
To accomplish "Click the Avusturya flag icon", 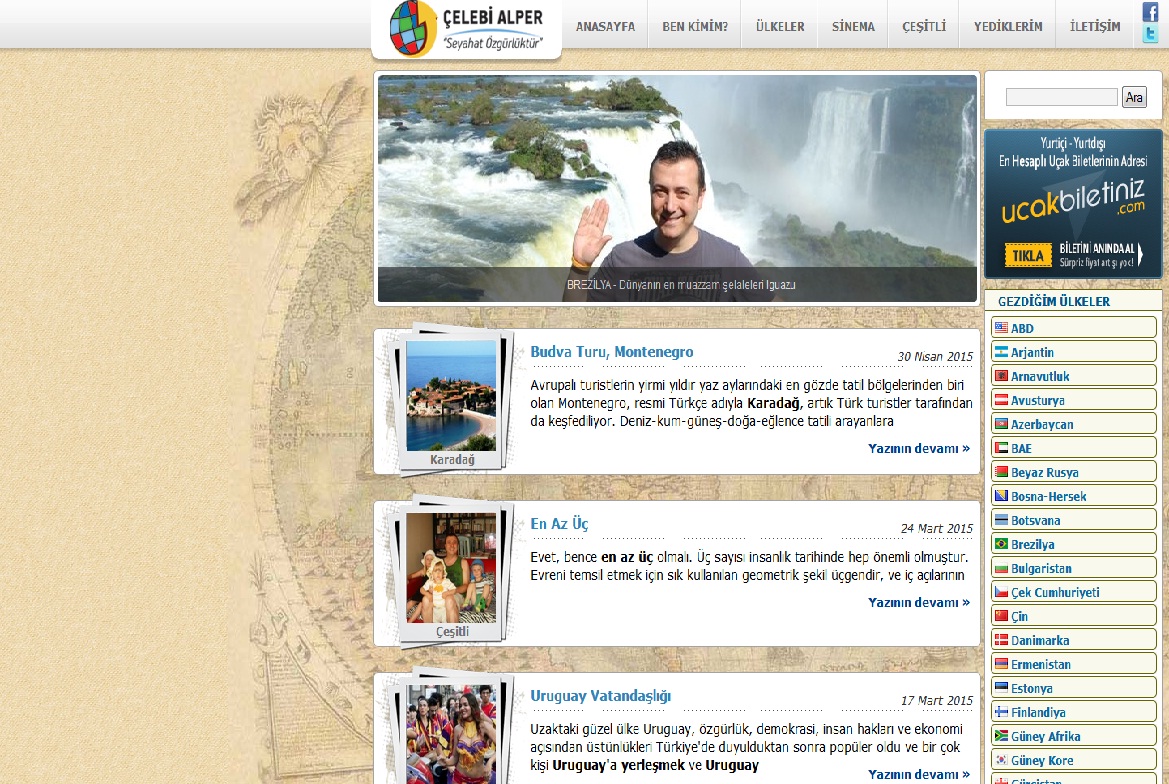I will tap(1001, 399).
